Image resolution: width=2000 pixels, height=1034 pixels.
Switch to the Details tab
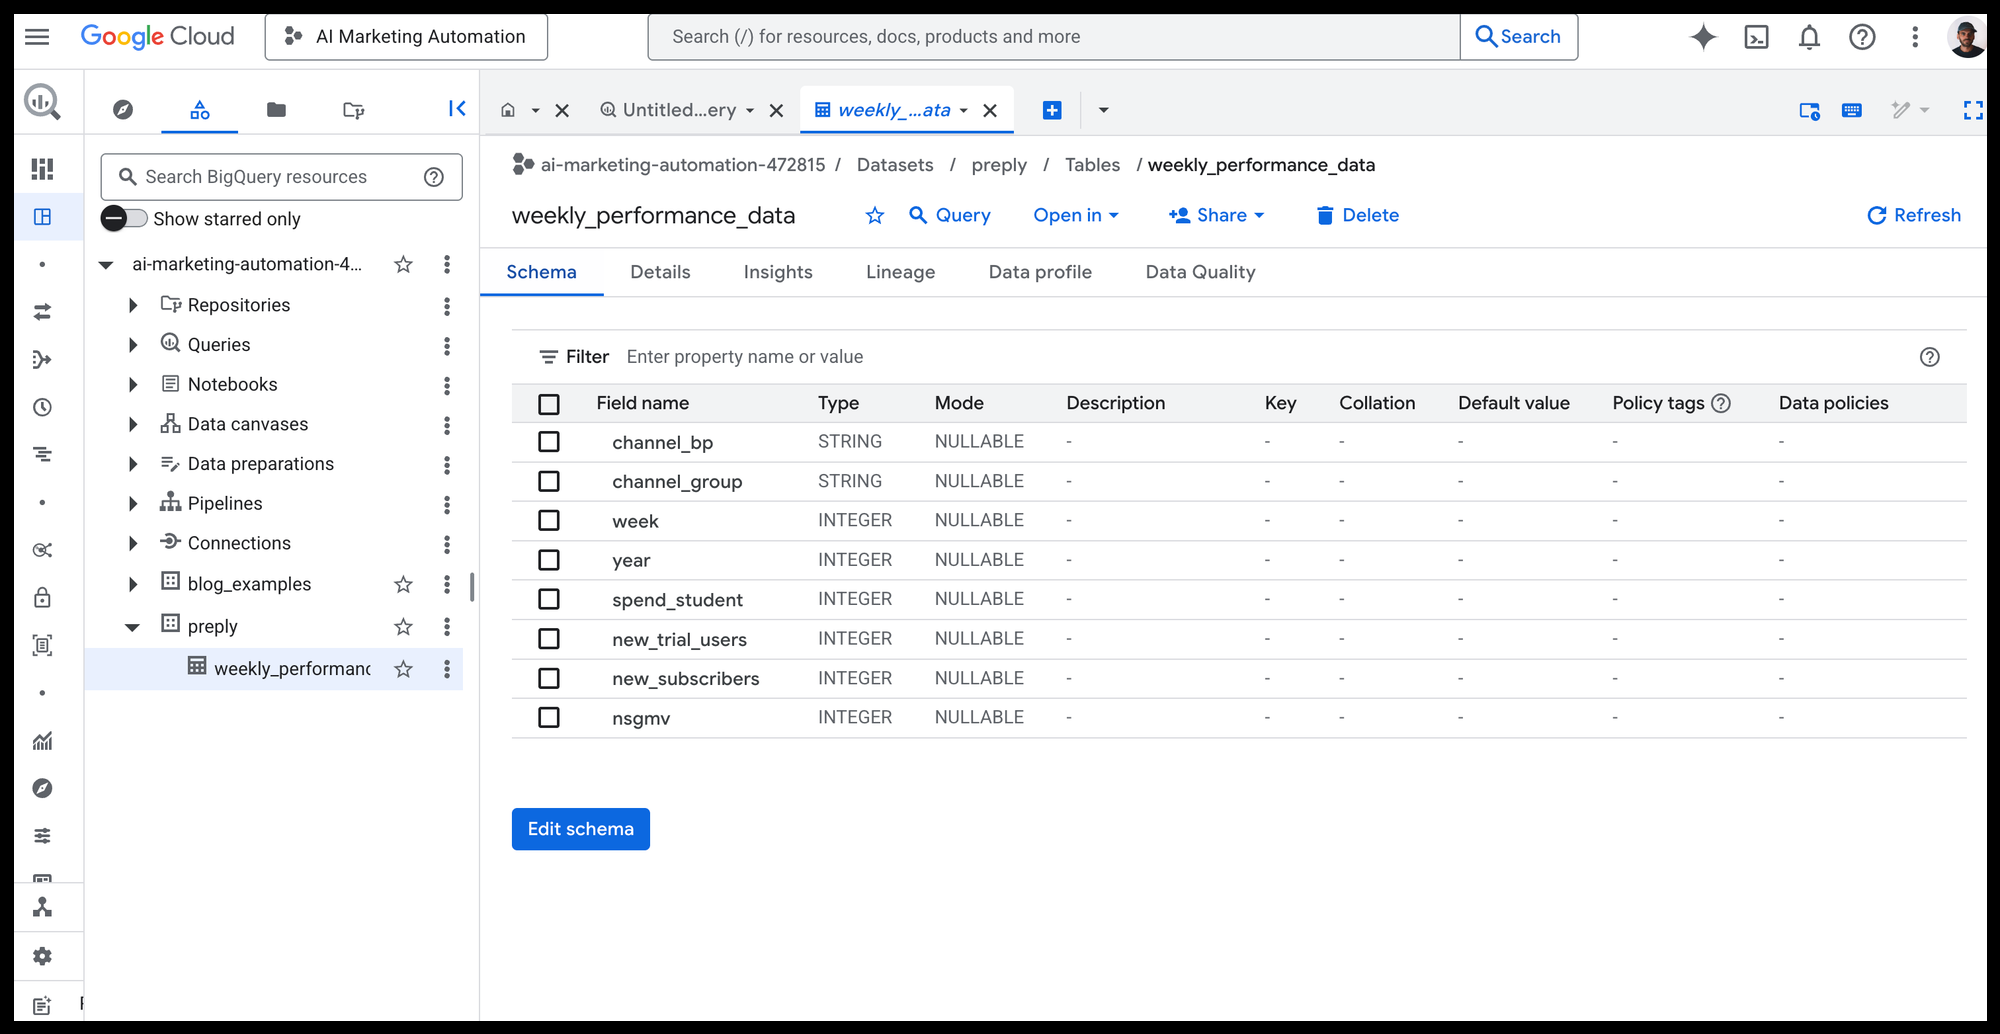tap(660, 272)
